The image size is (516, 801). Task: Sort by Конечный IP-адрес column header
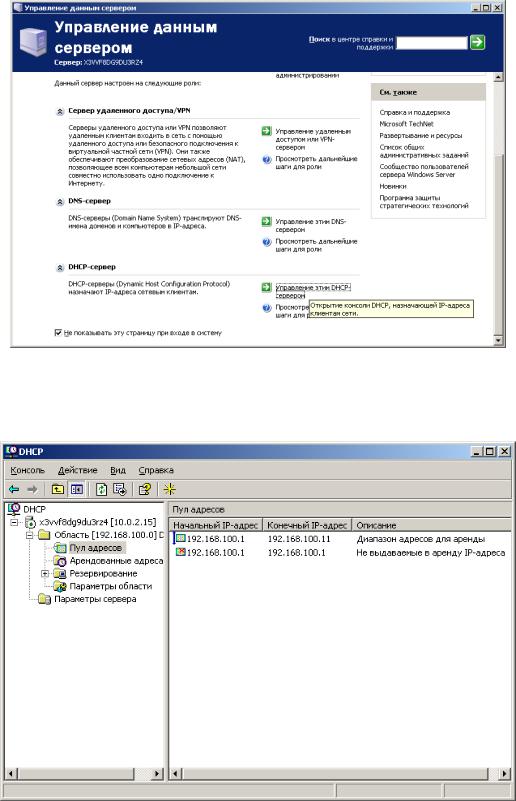coord(307,525)
